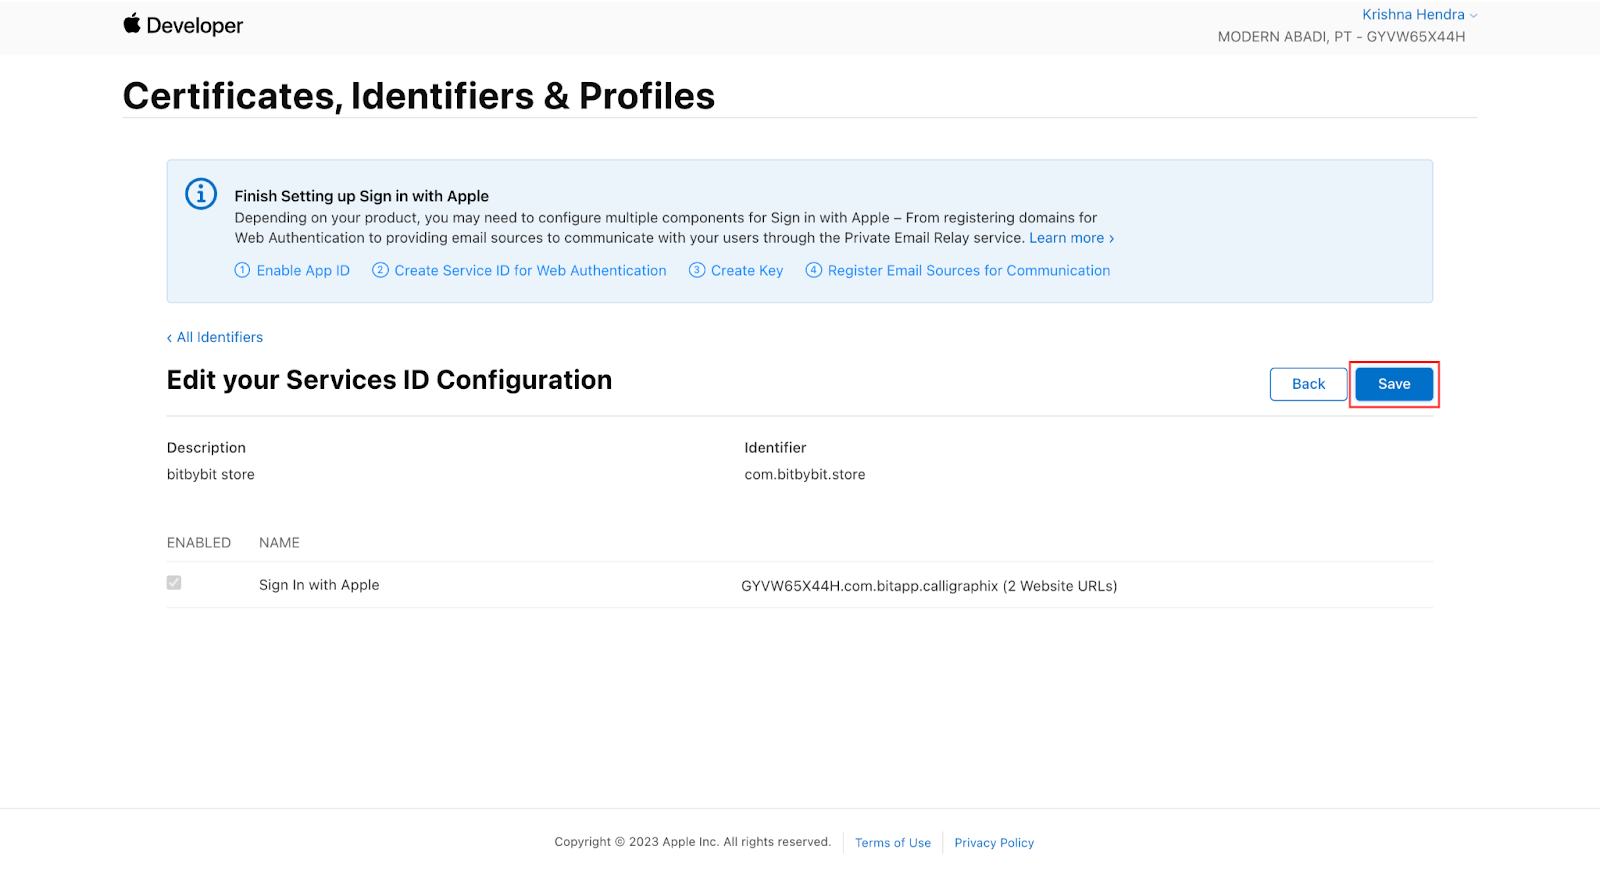Toggle the Sign In with Apple checkbox
Screen dimensions: 1600x878
pyautogui.click(x=174, y=583)
